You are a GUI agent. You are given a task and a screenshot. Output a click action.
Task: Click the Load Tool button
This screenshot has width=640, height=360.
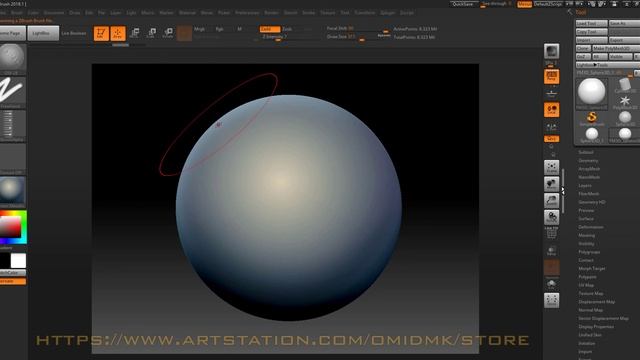(x=591, y=23)
